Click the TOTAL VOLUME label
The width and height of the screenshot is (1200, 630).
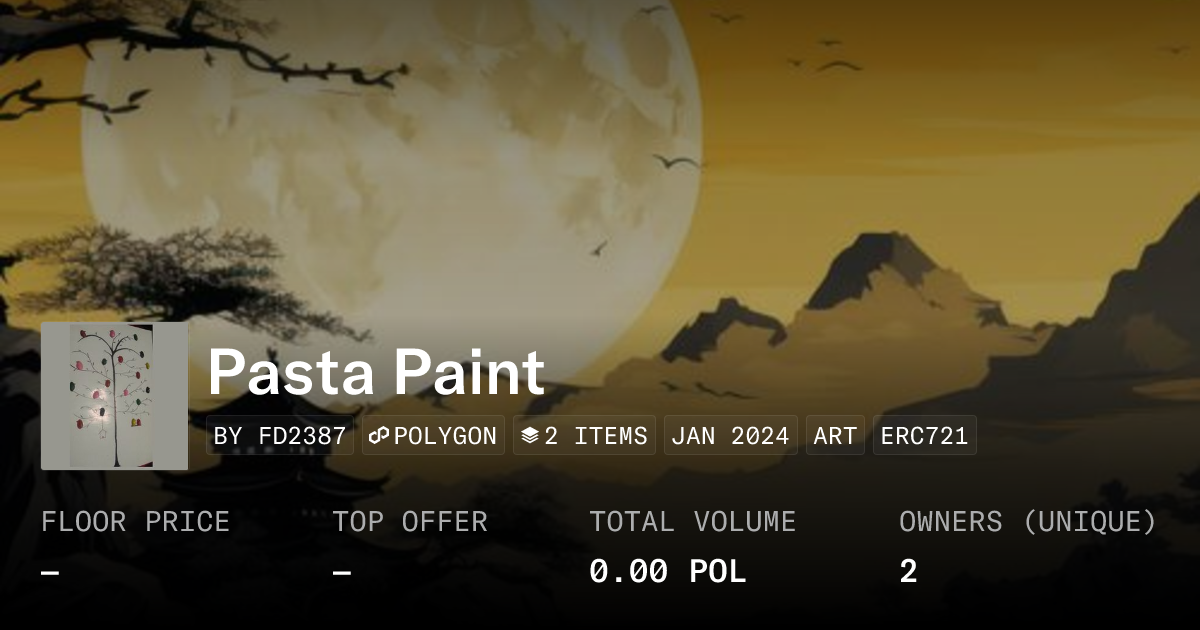point(692,522)
